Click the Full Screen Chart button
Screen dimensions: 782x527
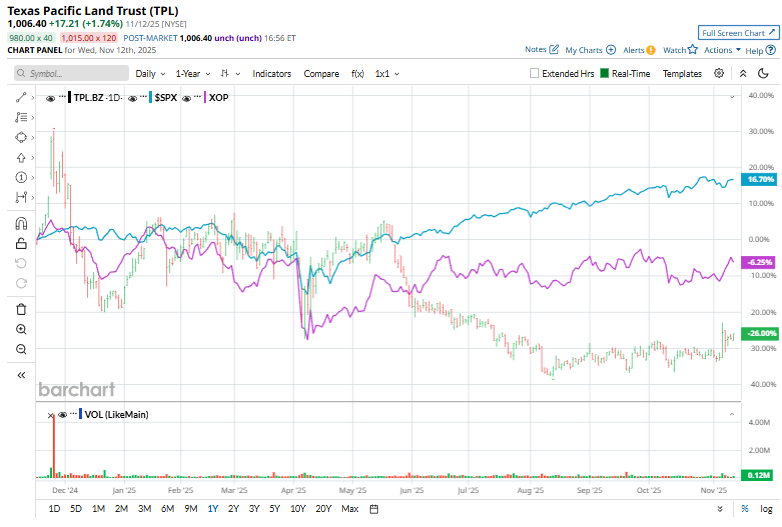[x=737, y=32]
